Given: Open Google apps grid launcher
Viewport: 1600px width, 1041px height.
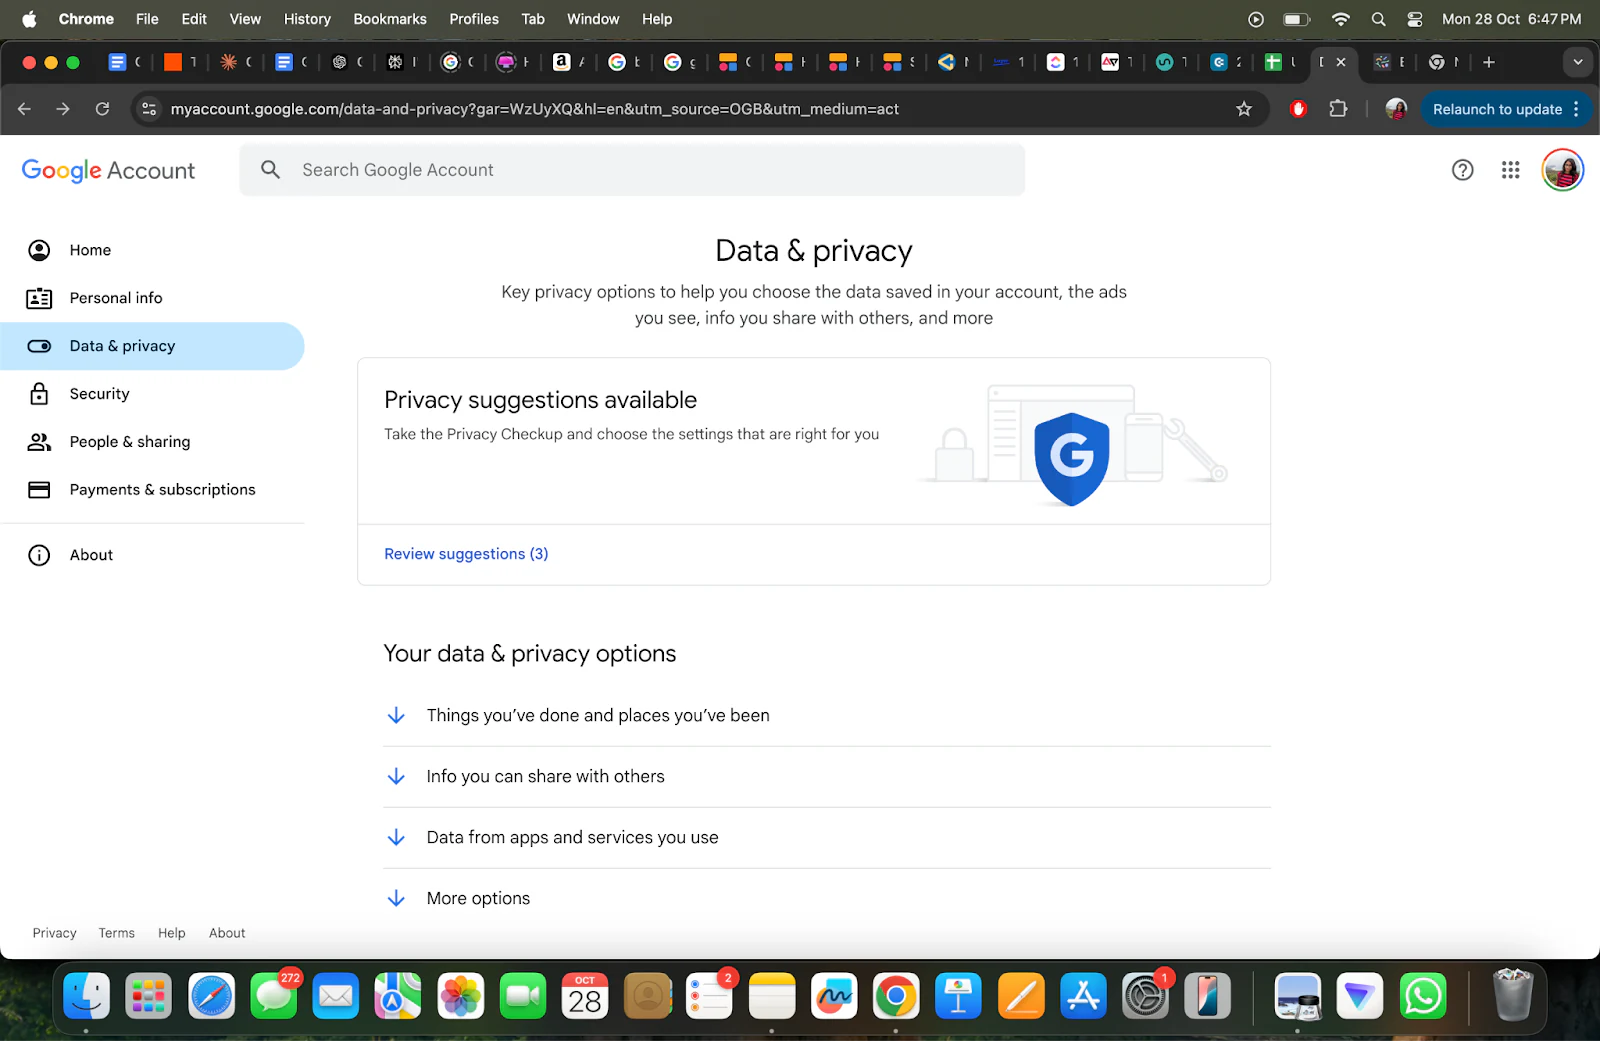Looking at the screenshot, I should tap(1510, 170).
